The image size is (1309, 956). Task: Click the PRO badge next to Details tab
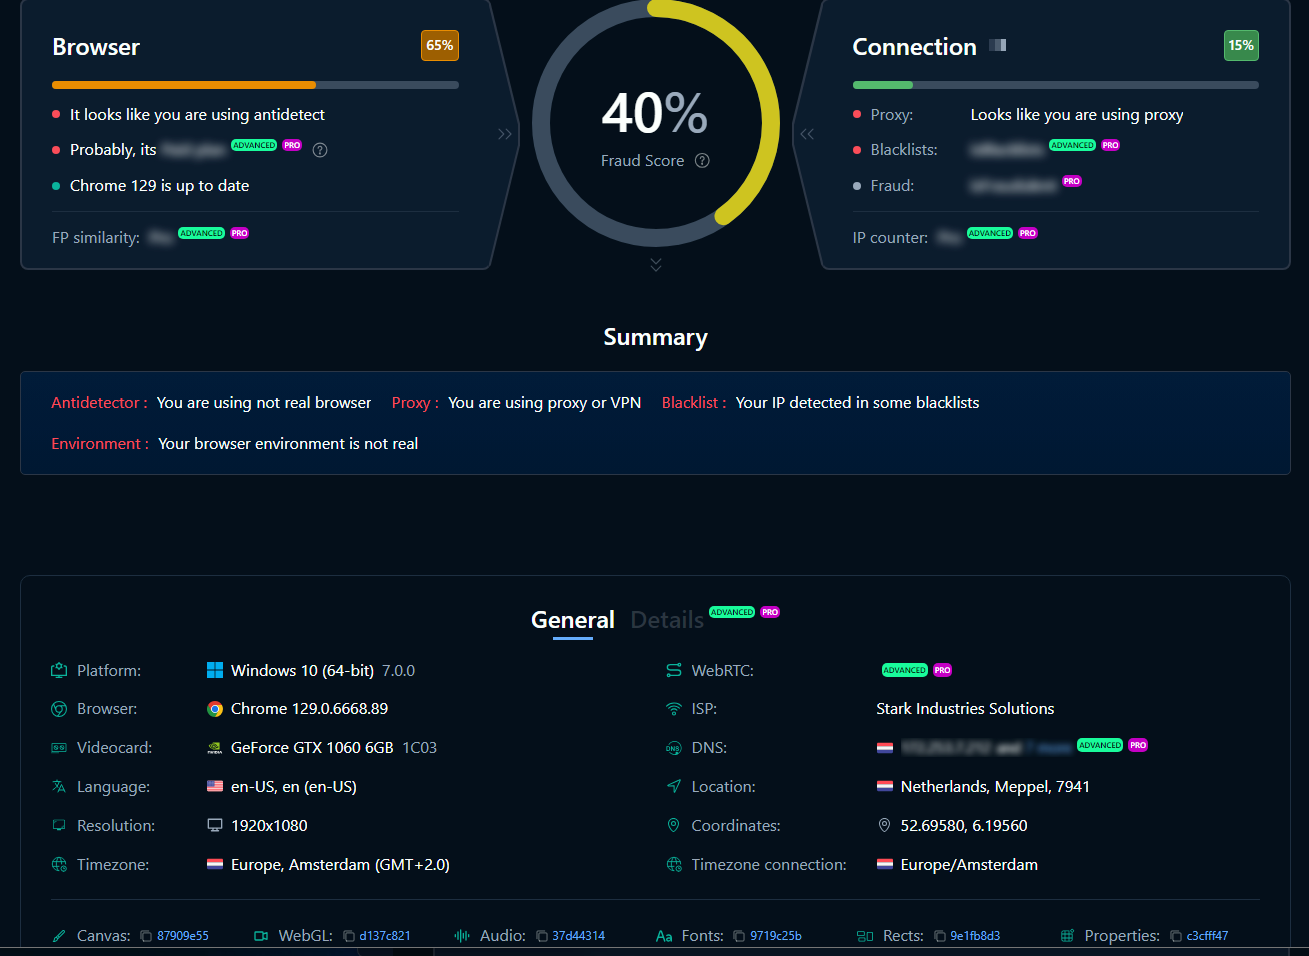click(770, 612)
